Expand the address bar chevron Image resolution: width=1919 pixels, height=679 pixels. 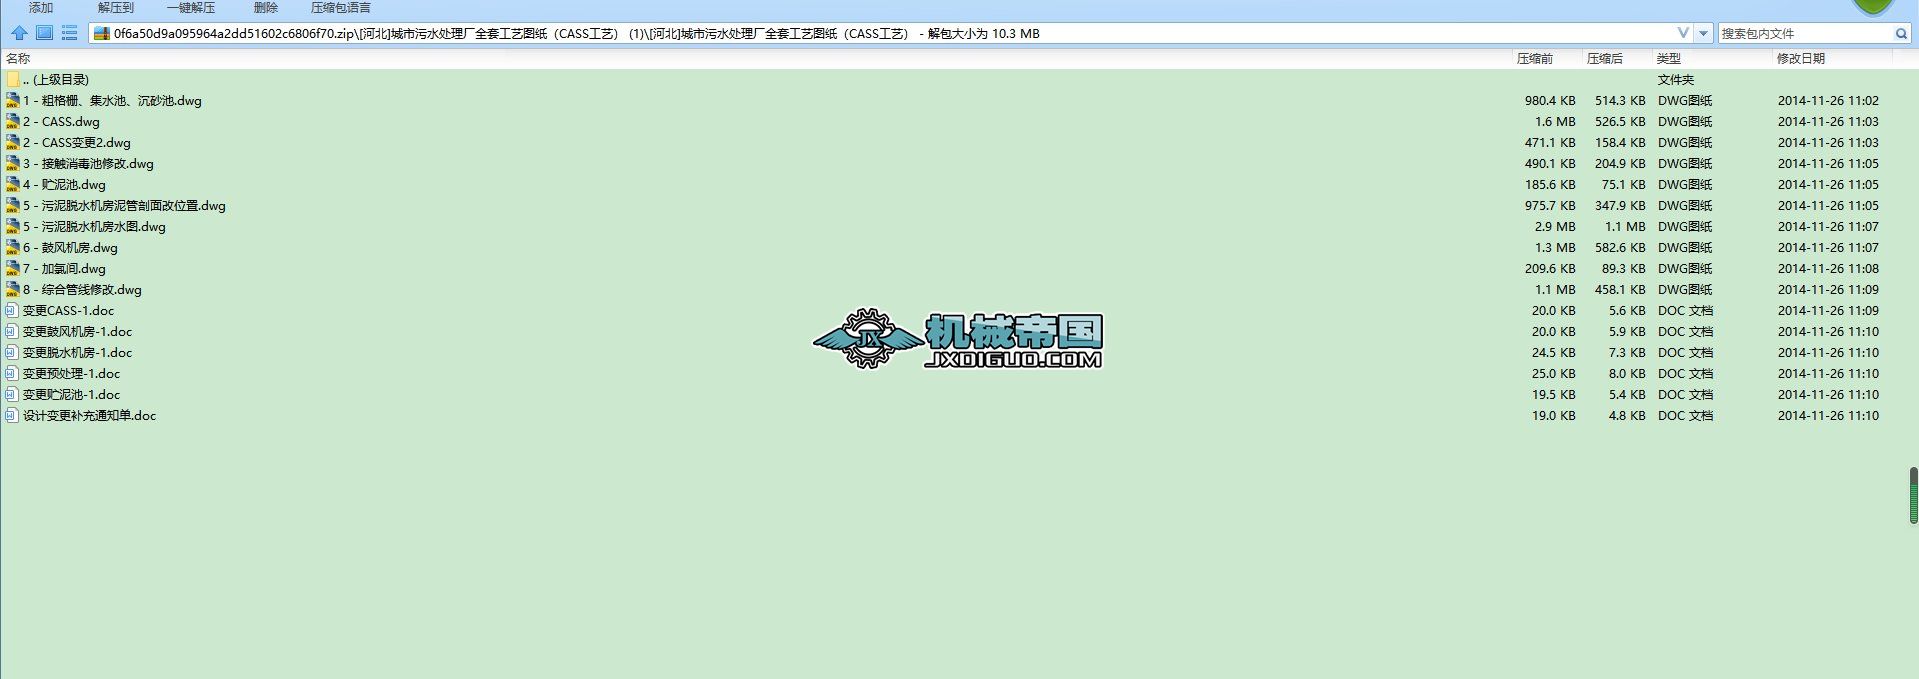pyautogui.click(x=1683, y=33)
